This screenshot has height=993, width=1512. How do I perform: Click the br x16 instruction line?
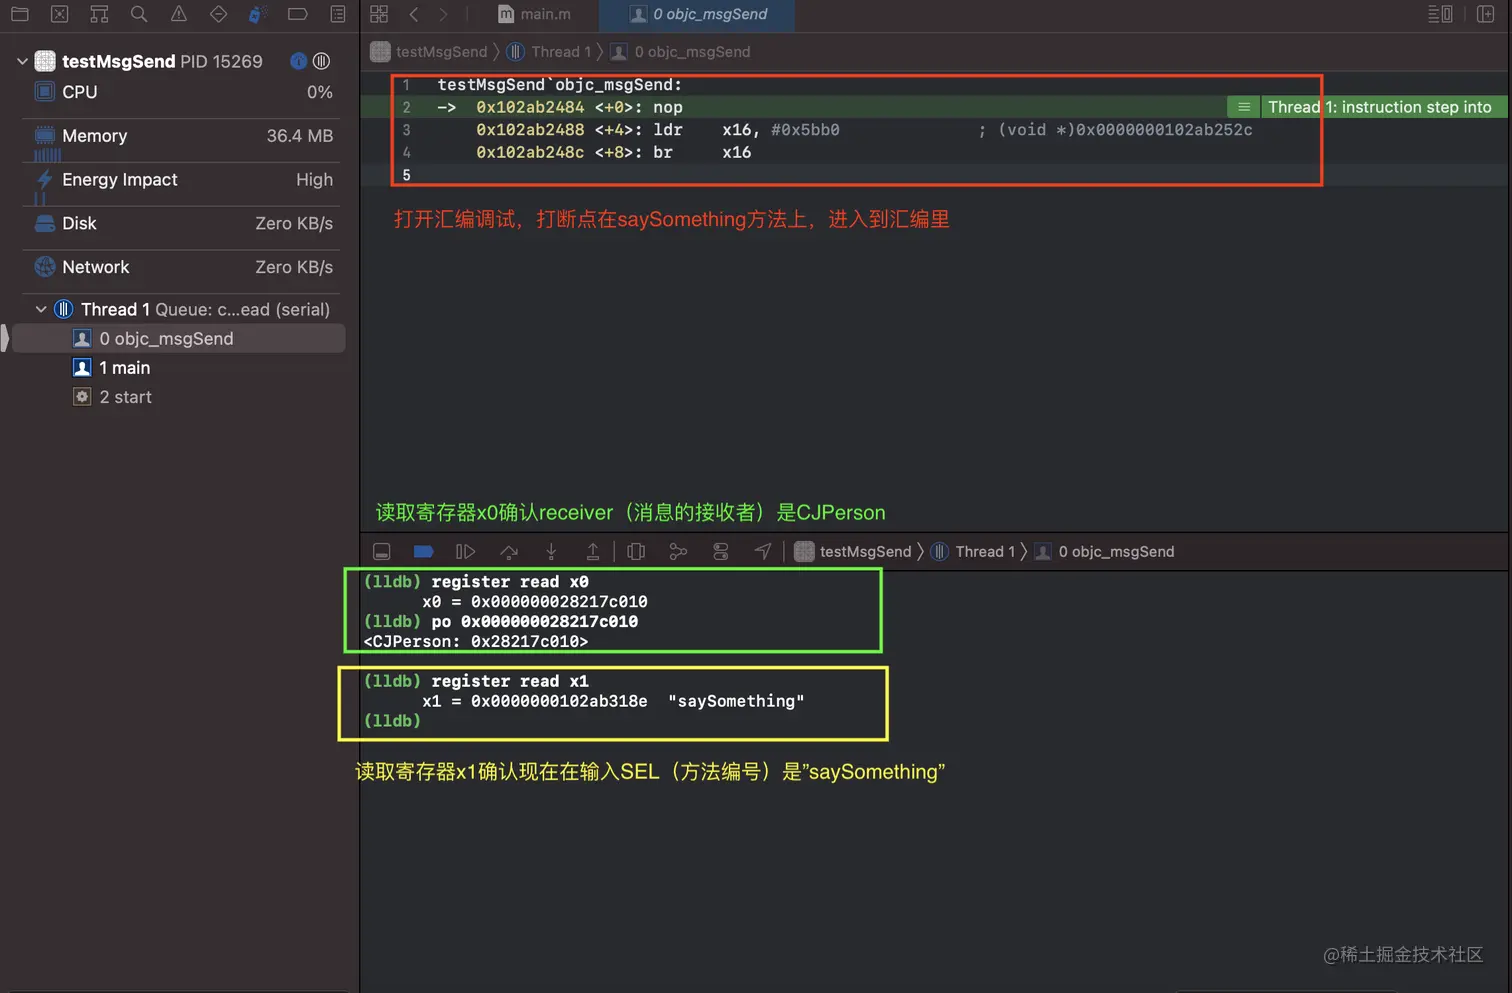[x=613, y=152]
